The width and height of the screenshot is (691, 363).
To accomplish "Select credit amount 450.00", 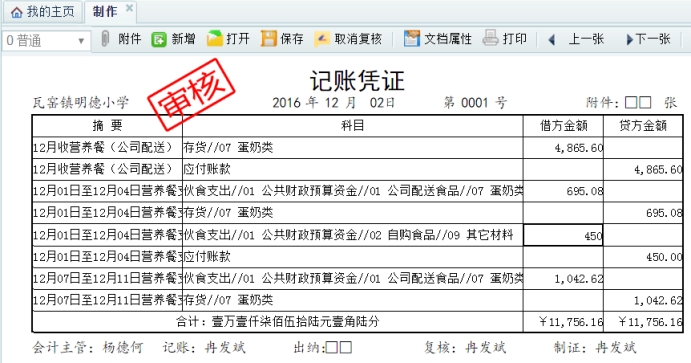I will (643, 257).
